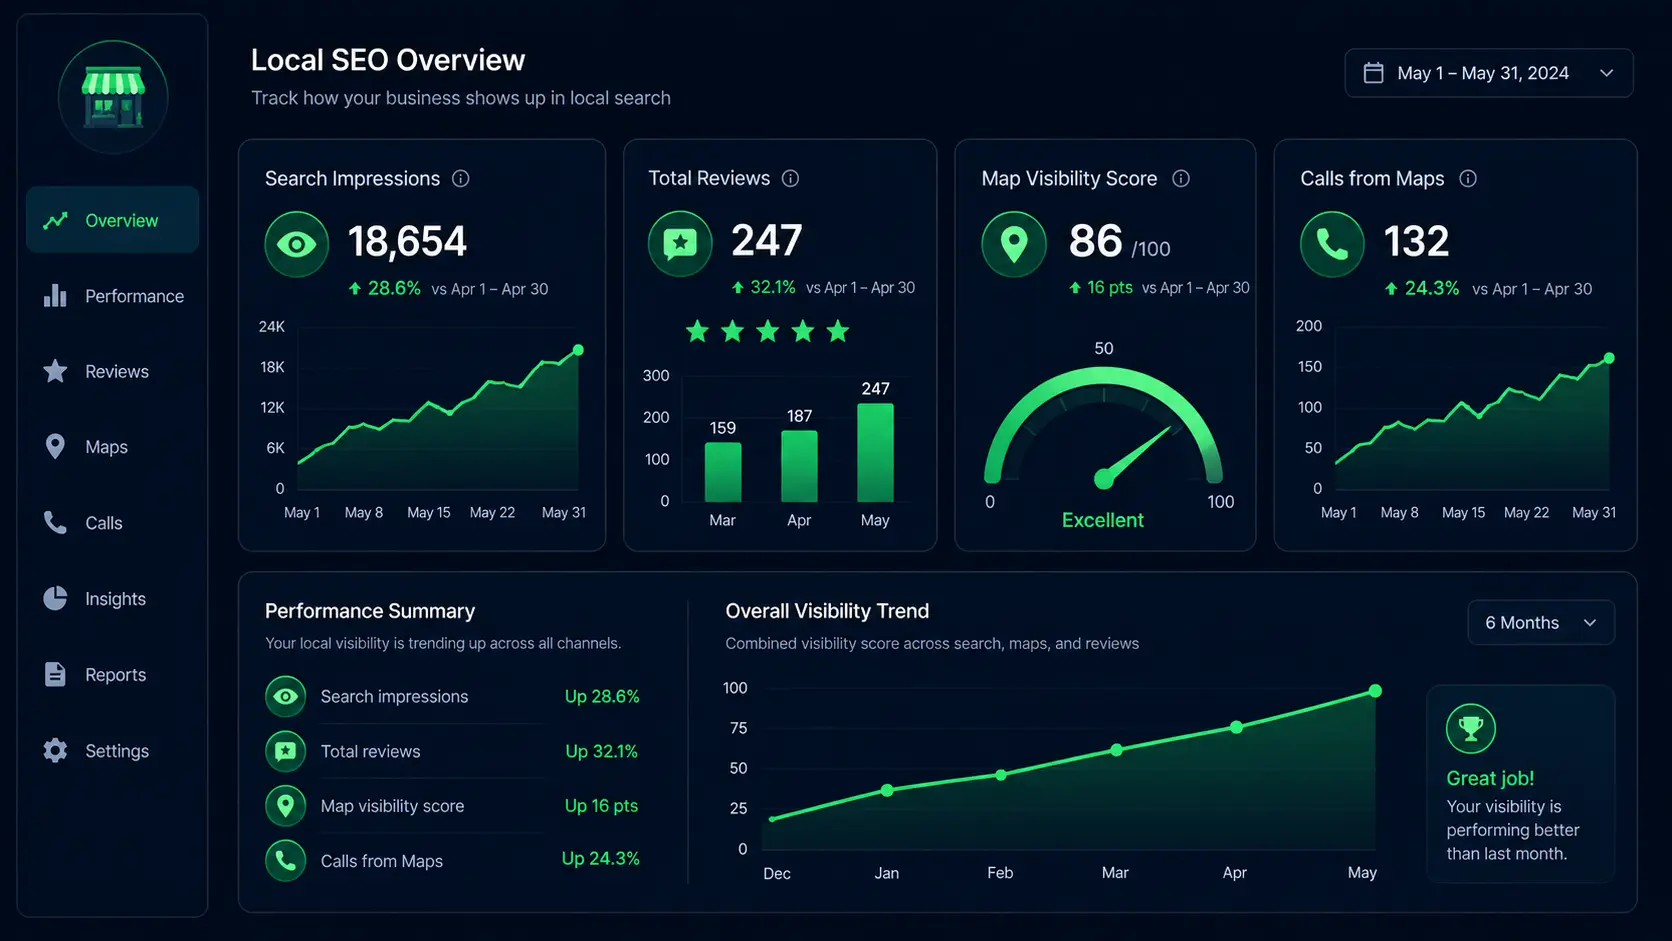
Task: Click the May bar labeled 247
Action: (875, 453)
